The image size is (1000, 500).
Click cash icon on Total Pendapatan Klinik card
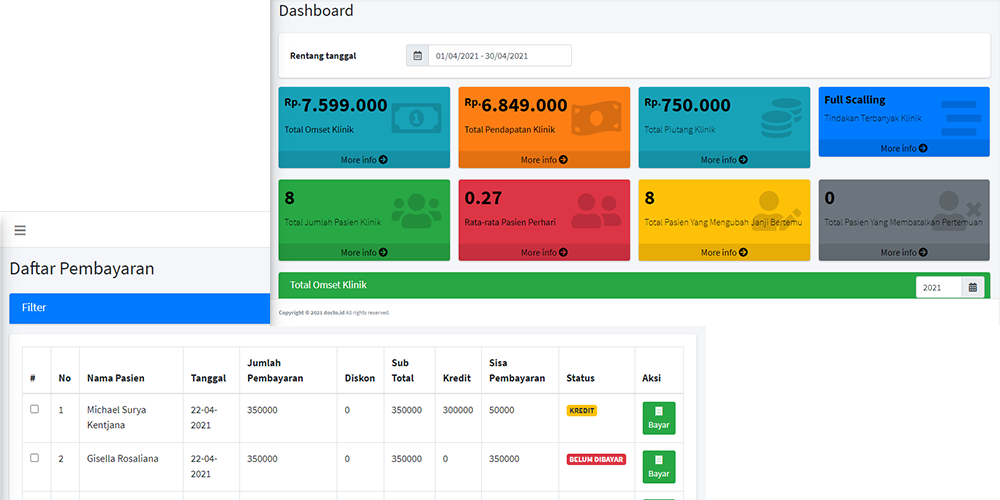596,118
